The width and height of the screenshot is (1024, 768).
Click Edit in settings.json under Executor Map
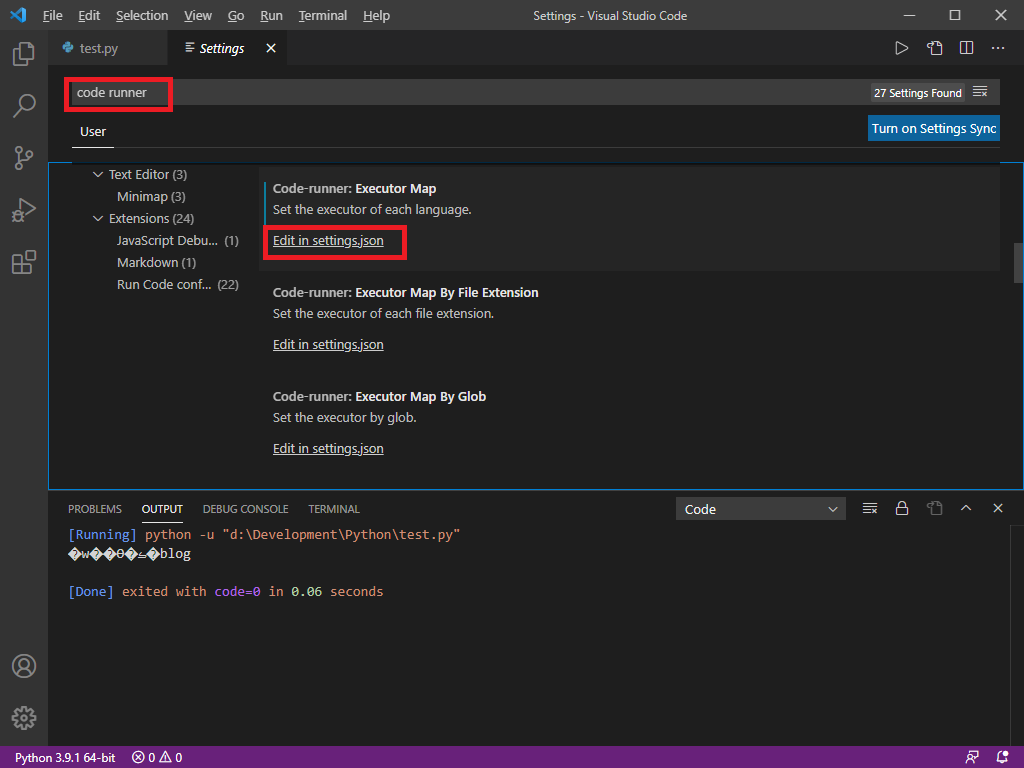[328, 241]
